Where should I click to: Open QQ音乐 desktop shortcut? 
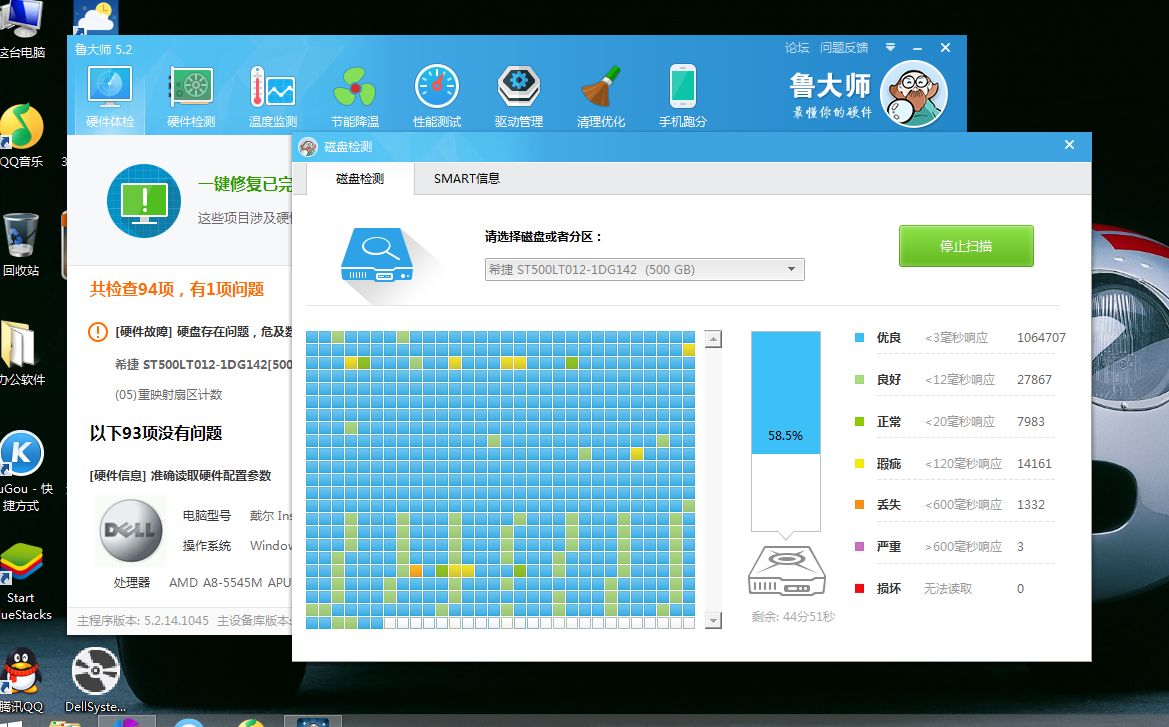click(x=22, y=136)
